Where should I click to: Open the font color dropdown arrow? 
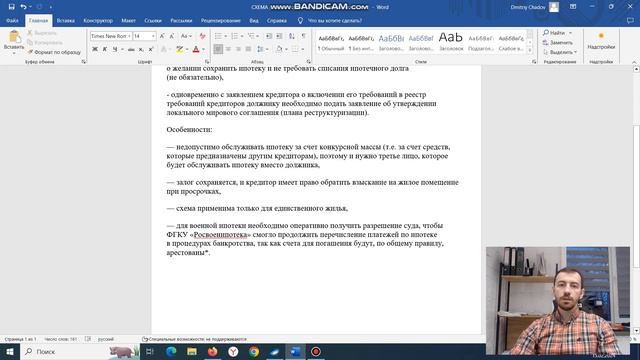(203, 49)
